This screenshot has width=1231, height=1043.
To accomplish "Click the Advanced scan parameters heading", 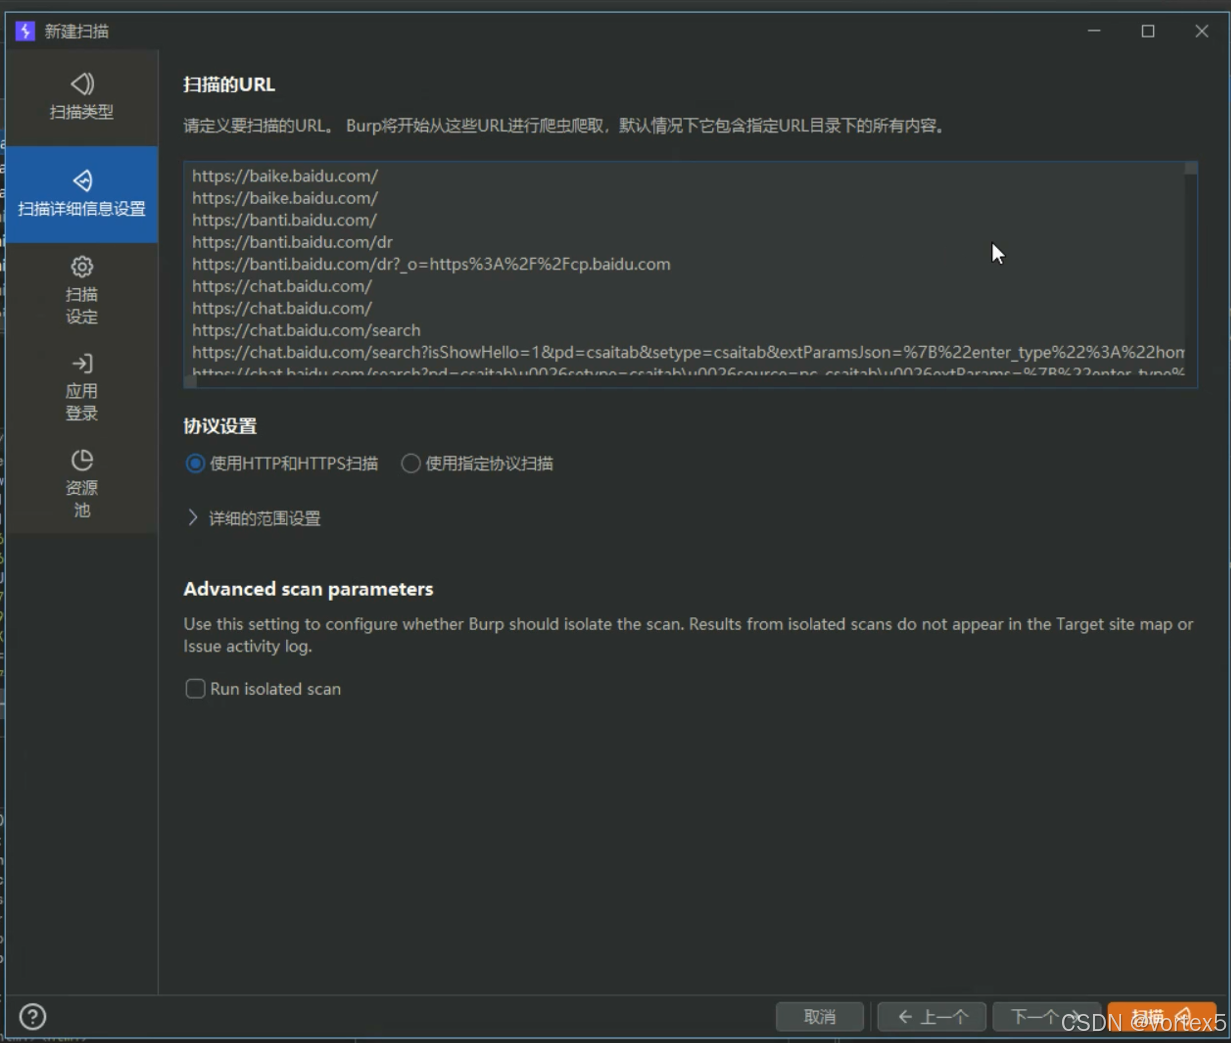I will pos(308,589).
